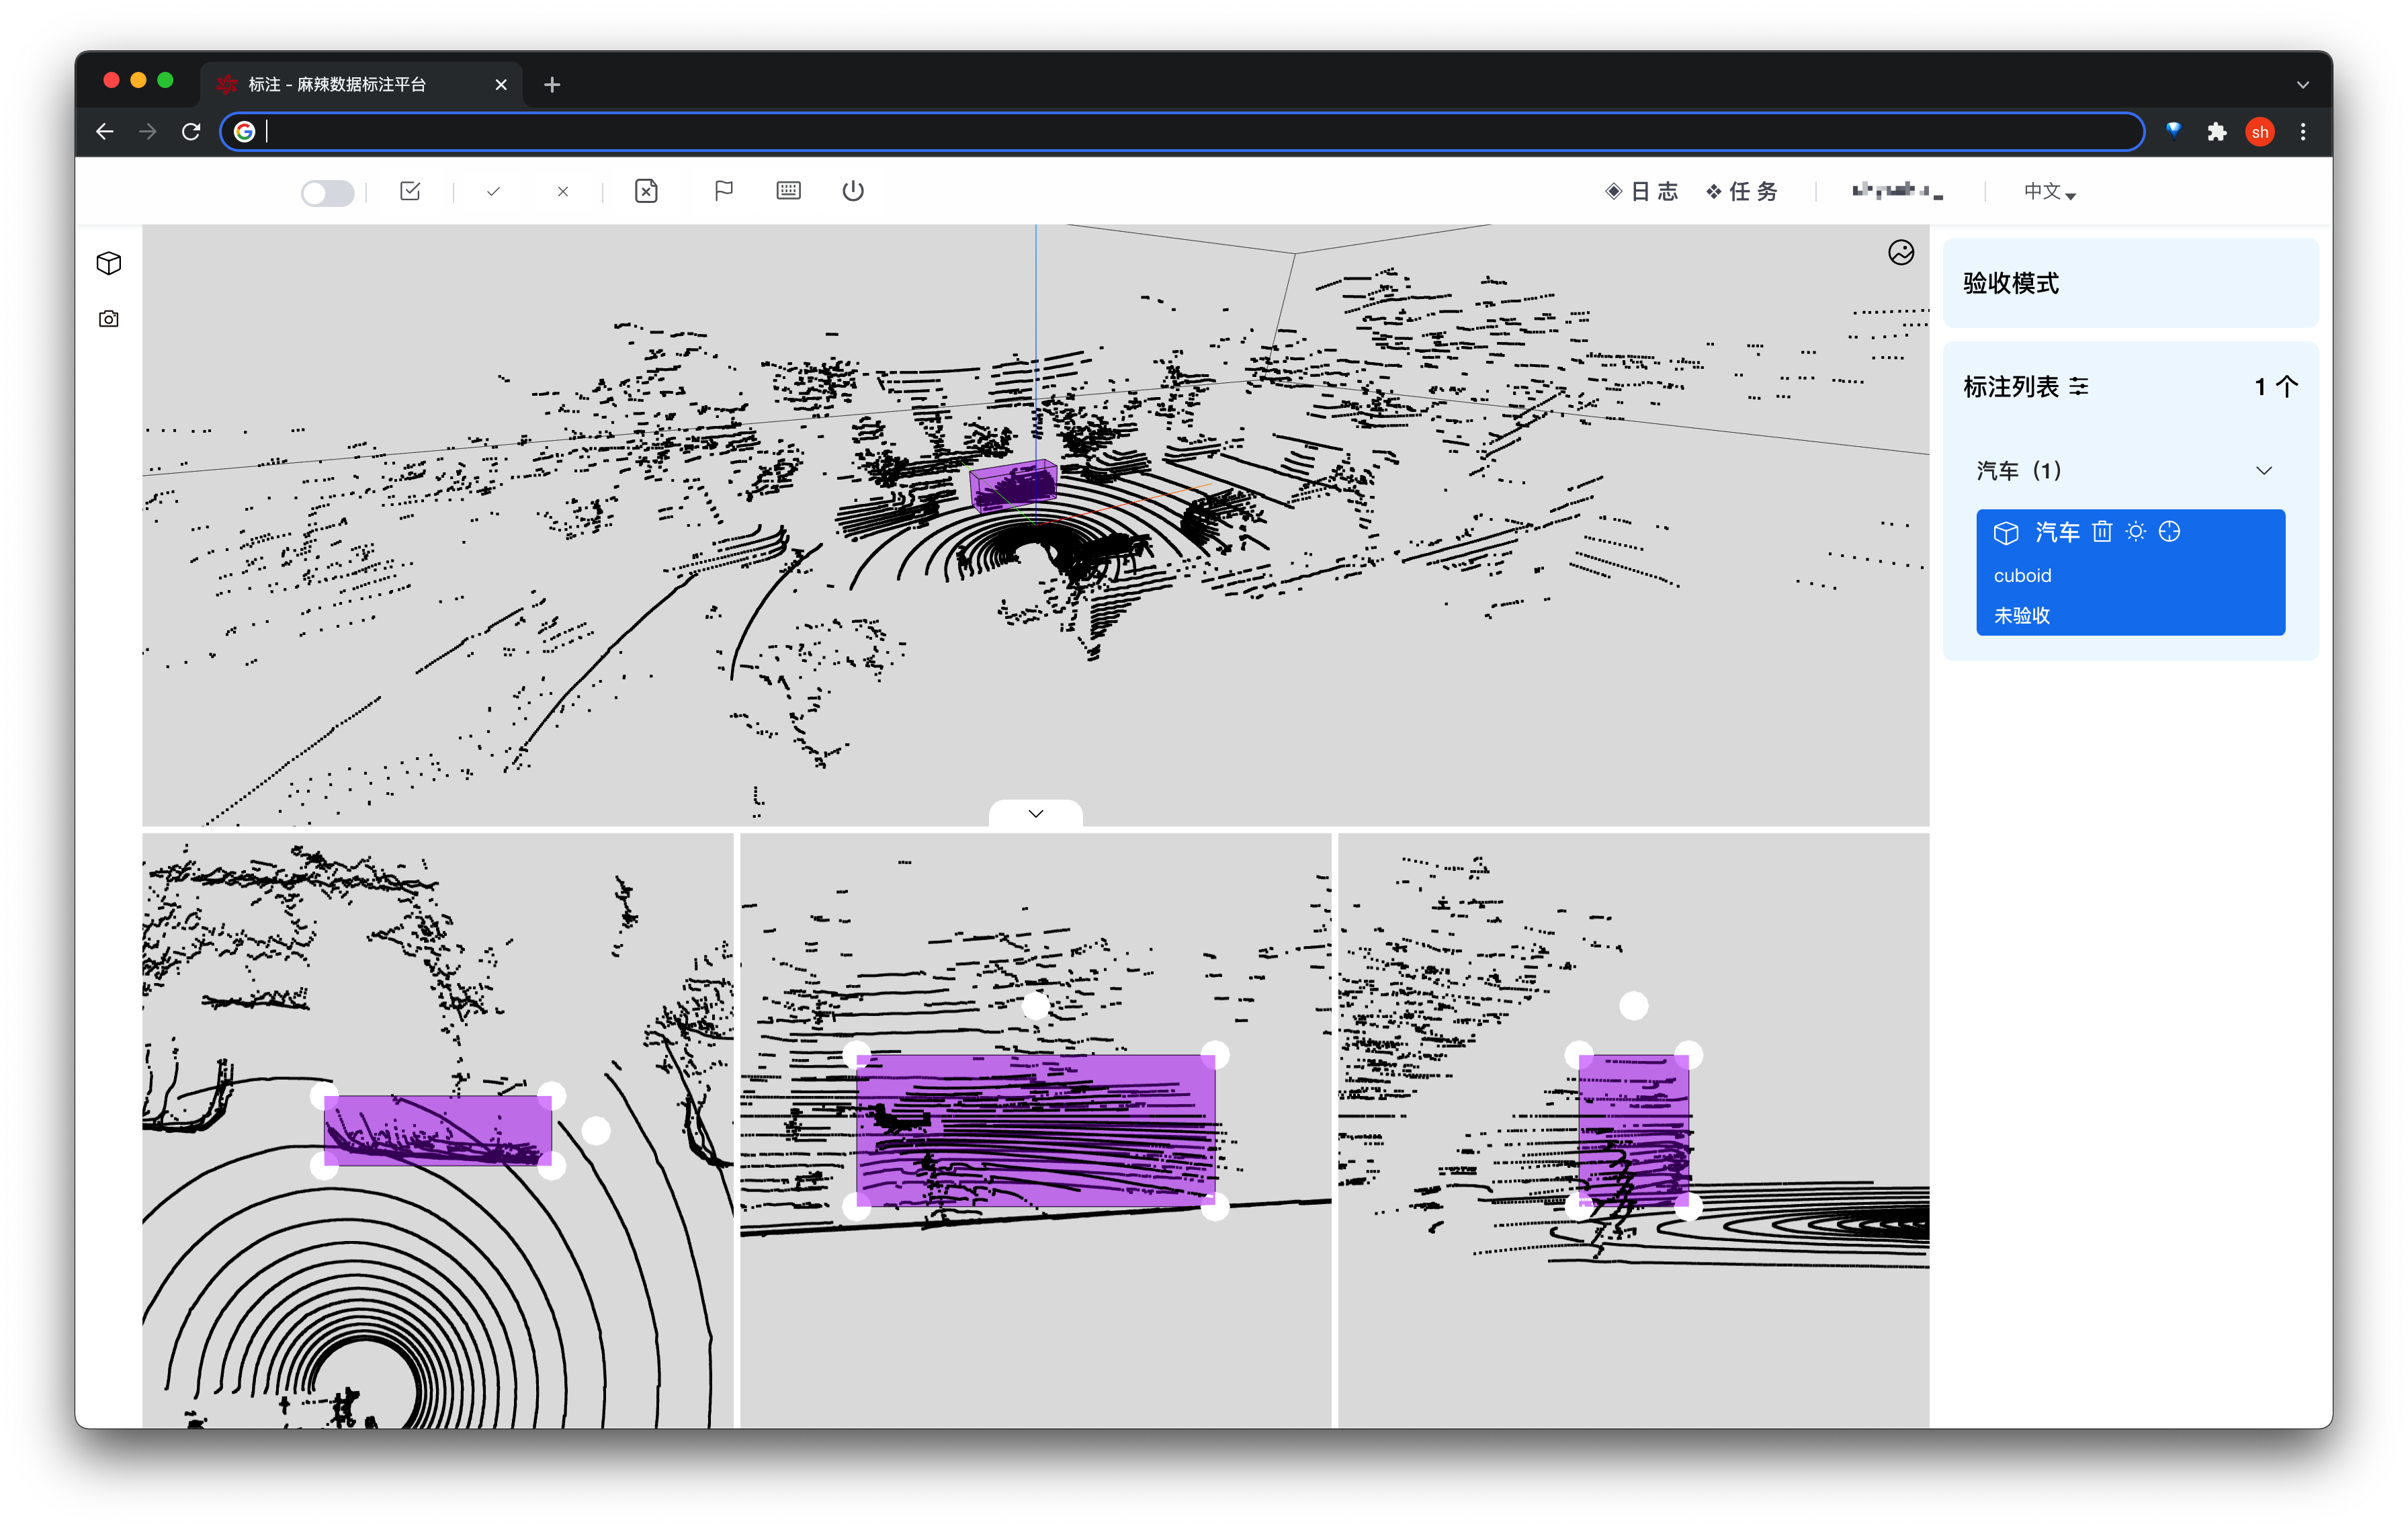The height and width of the screenshot is (1528, 2408).
Task: Select the 3D cuboid tool in left sidebar
Action: (x=108, y=263)
